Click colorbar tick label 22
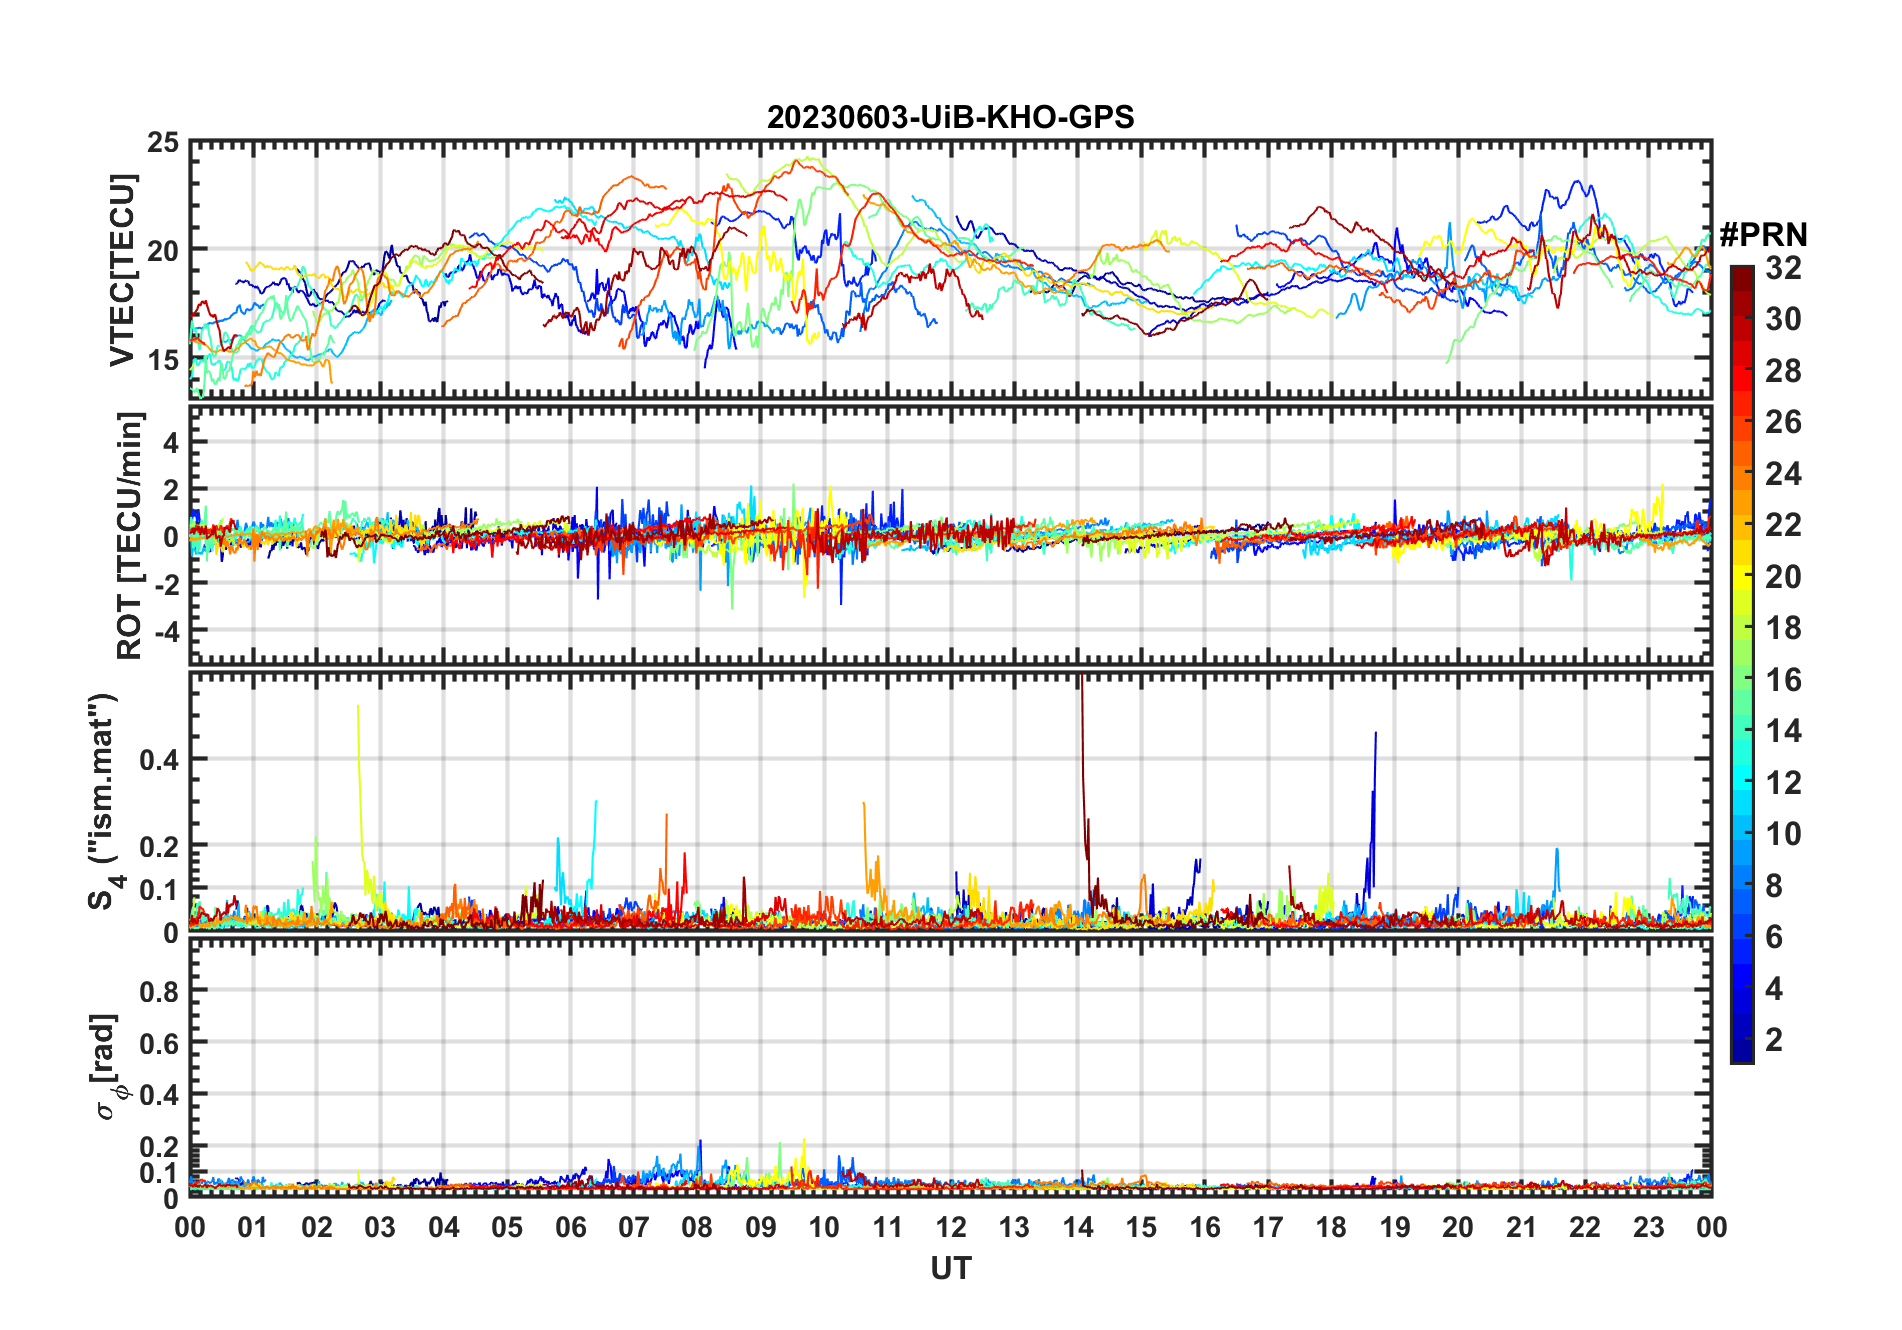 [1783, 525]
